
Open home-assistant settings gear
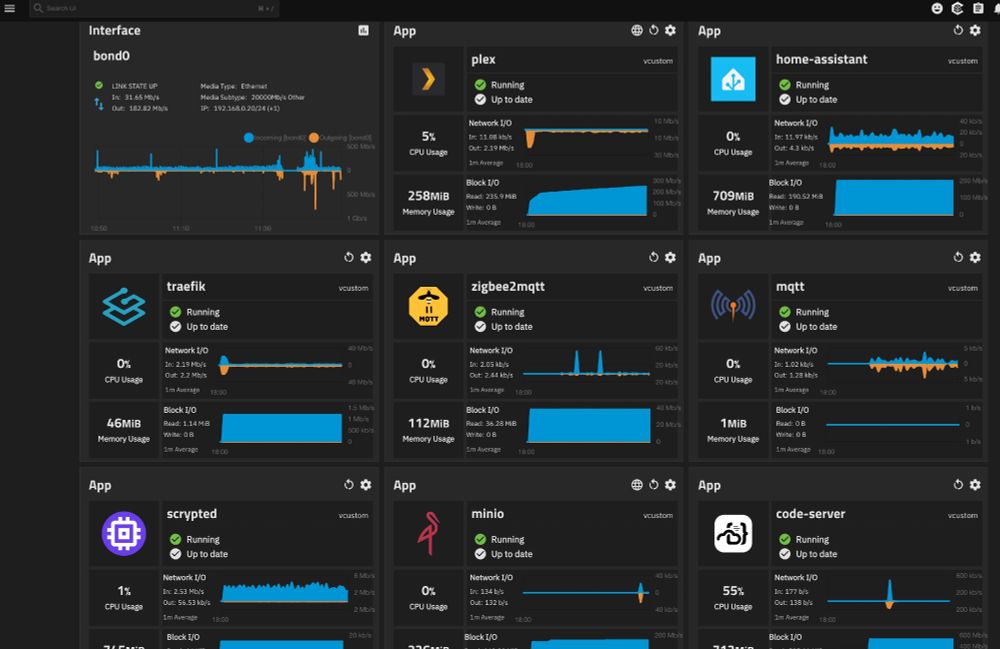[x=975, y=30]
